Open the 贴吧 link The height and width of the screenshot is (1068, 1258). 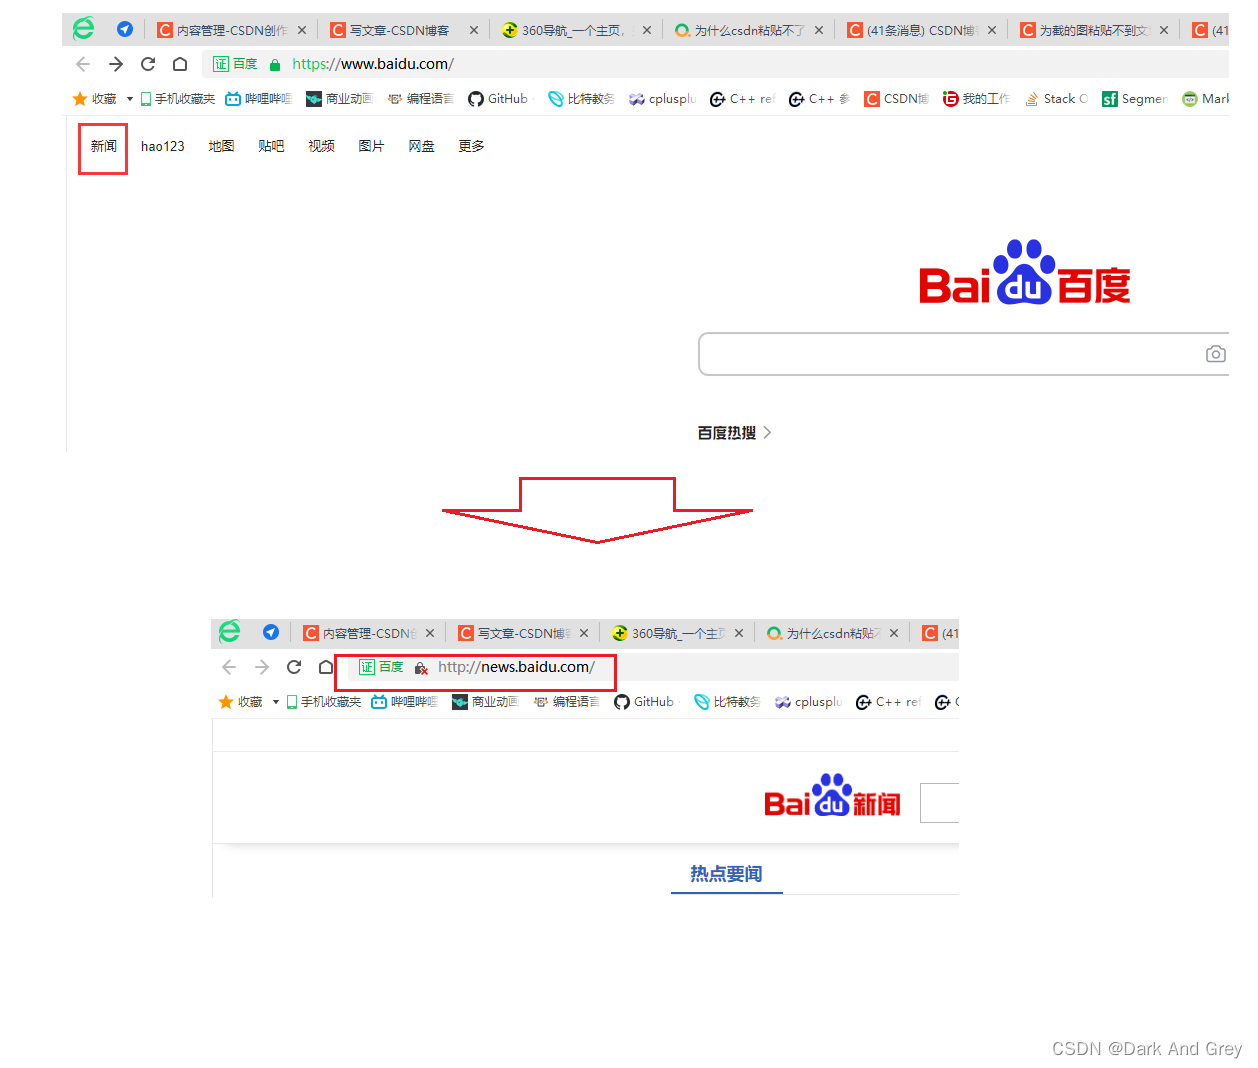(271, 146)
